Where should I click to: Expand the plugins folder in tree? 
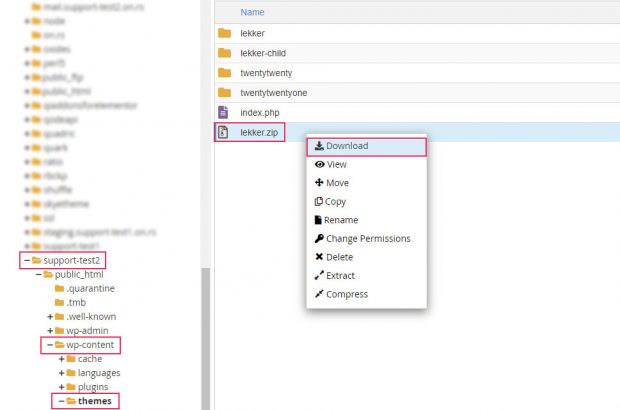coord(61,387)
